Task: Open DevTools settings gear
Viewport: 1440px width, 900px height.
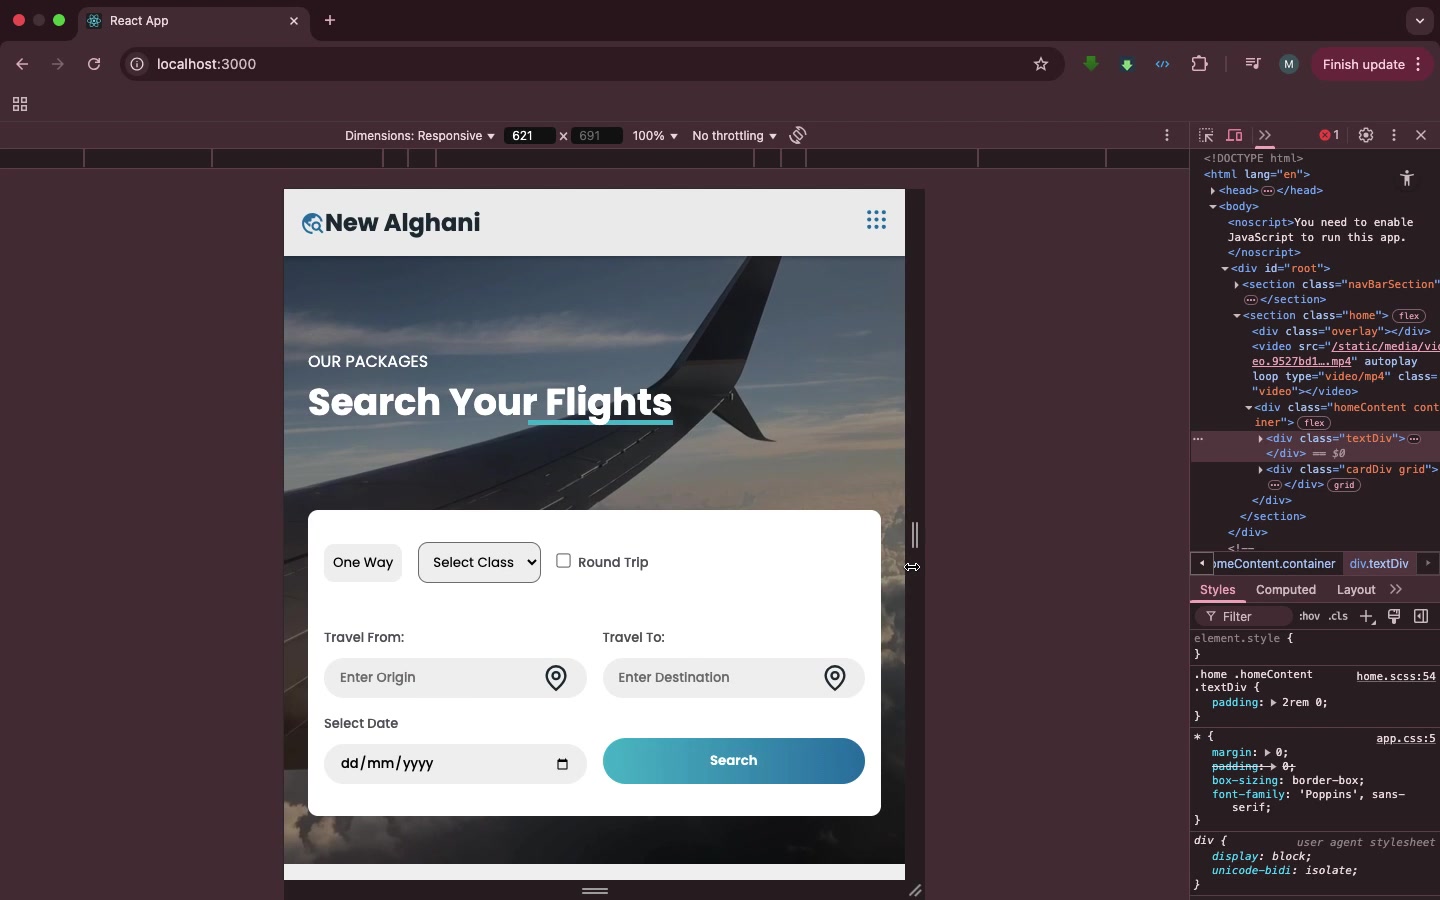Action: [x=1367, y=135]
